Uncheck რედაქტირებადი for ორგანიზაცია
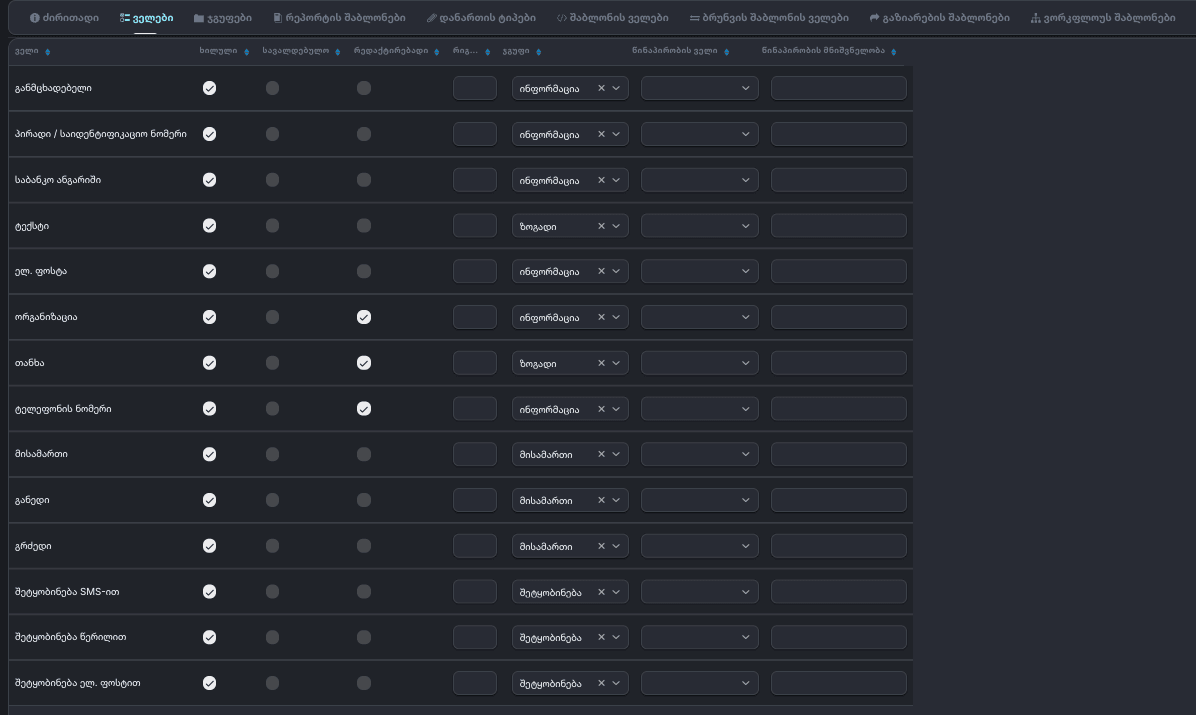 click(364, 317)
